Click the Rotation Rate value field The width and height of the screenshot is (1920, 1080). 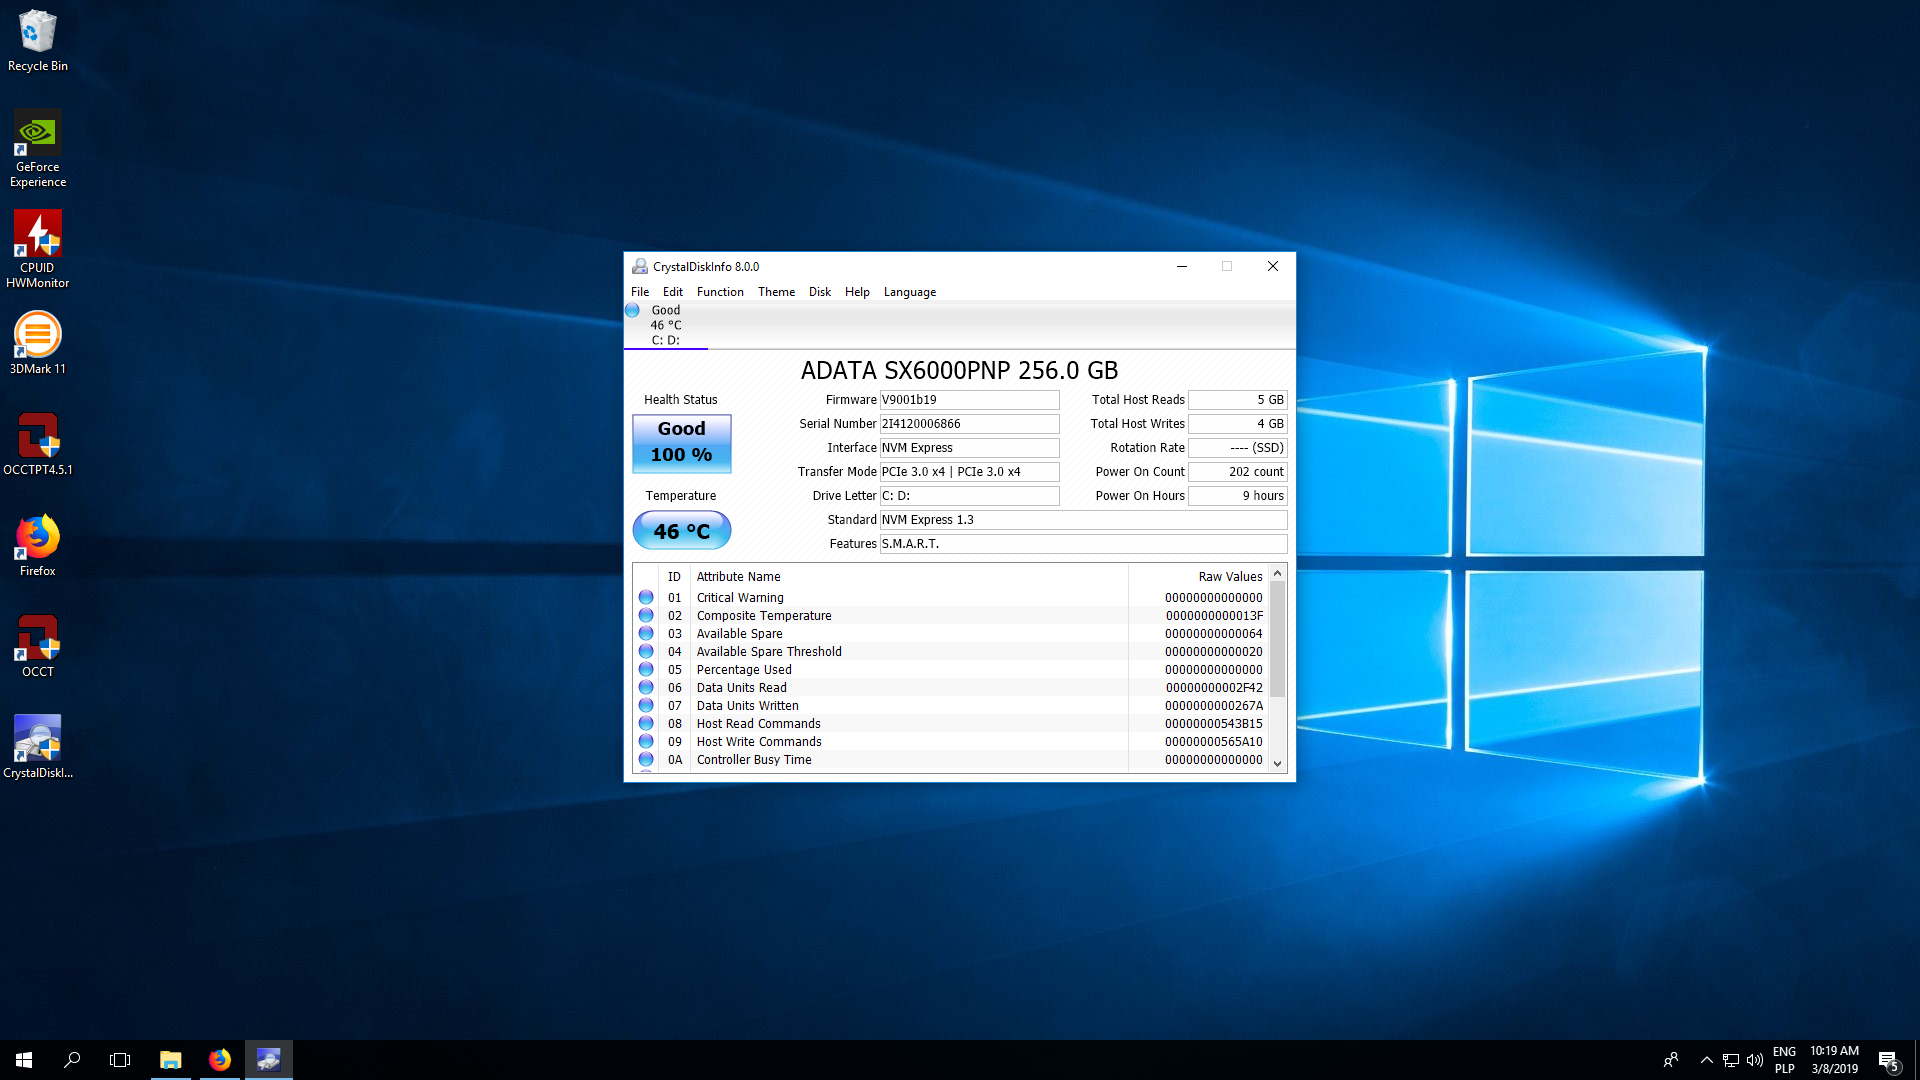click(1237, 448)
